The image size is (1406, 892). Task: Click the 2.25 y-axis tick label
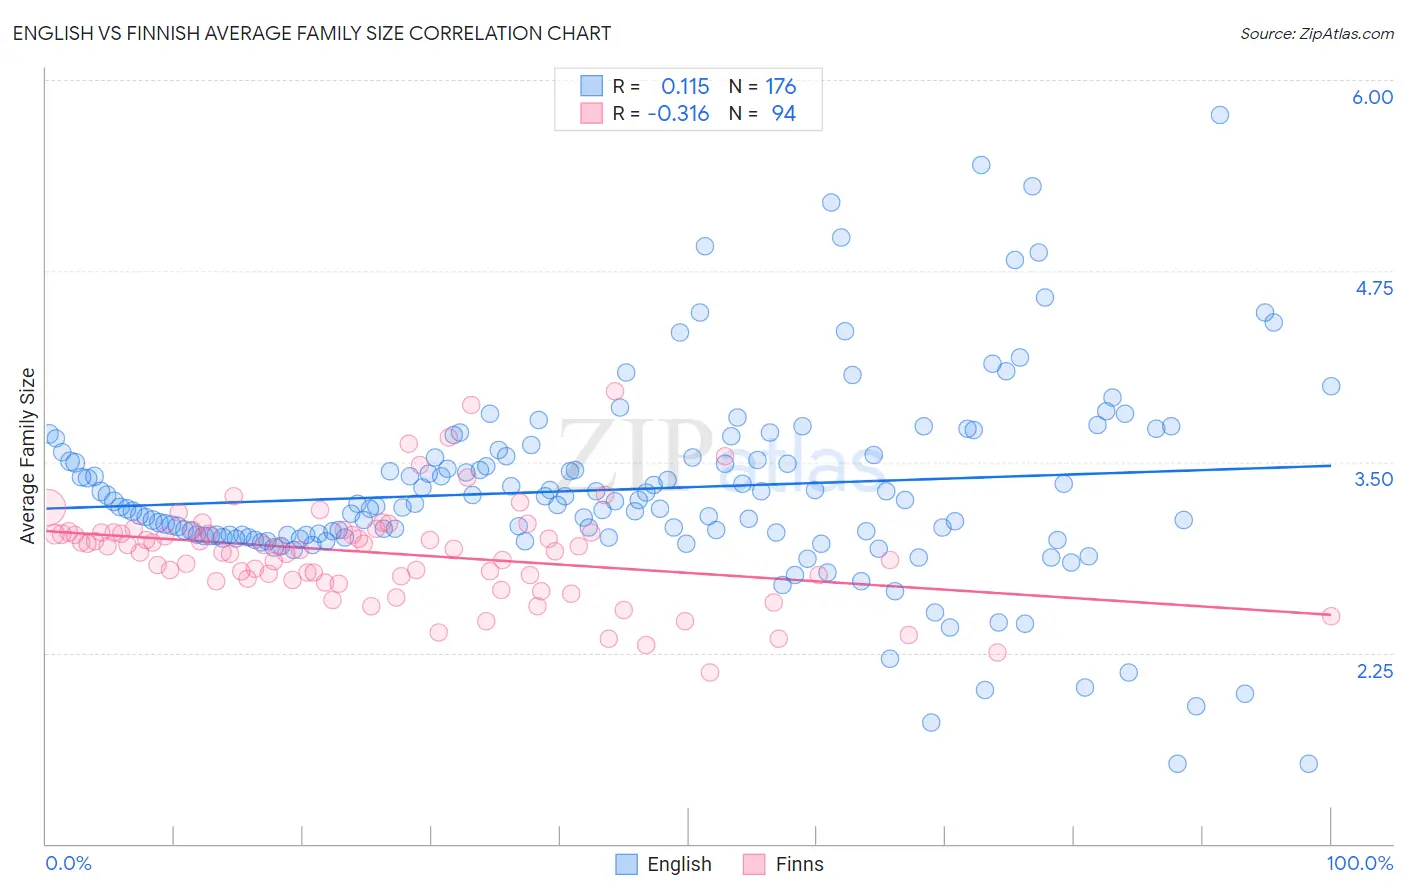click(1374, 671)
